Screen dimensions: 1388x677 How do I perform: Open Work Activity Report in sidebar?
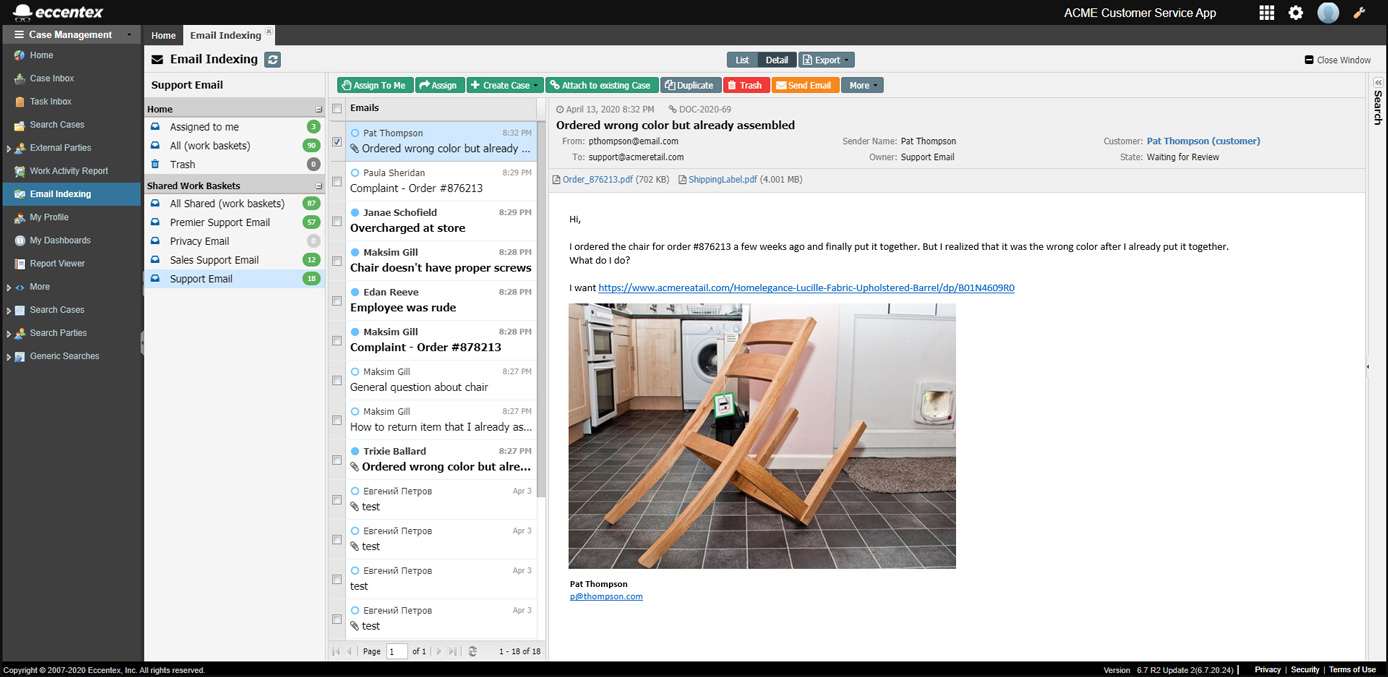68,171
